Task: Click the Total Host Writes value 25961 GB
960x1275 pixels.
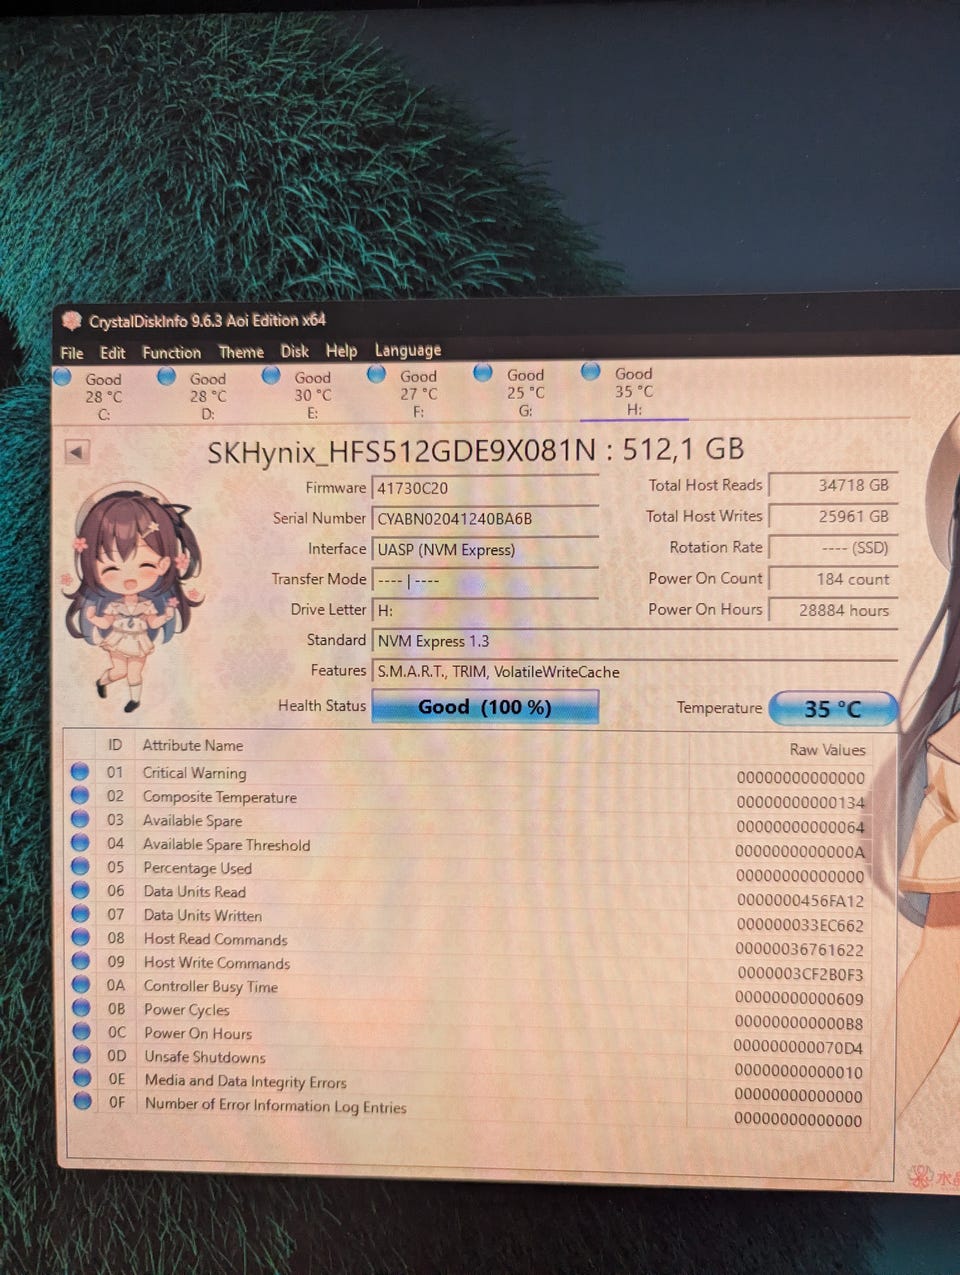Action: tap(832, 516)
